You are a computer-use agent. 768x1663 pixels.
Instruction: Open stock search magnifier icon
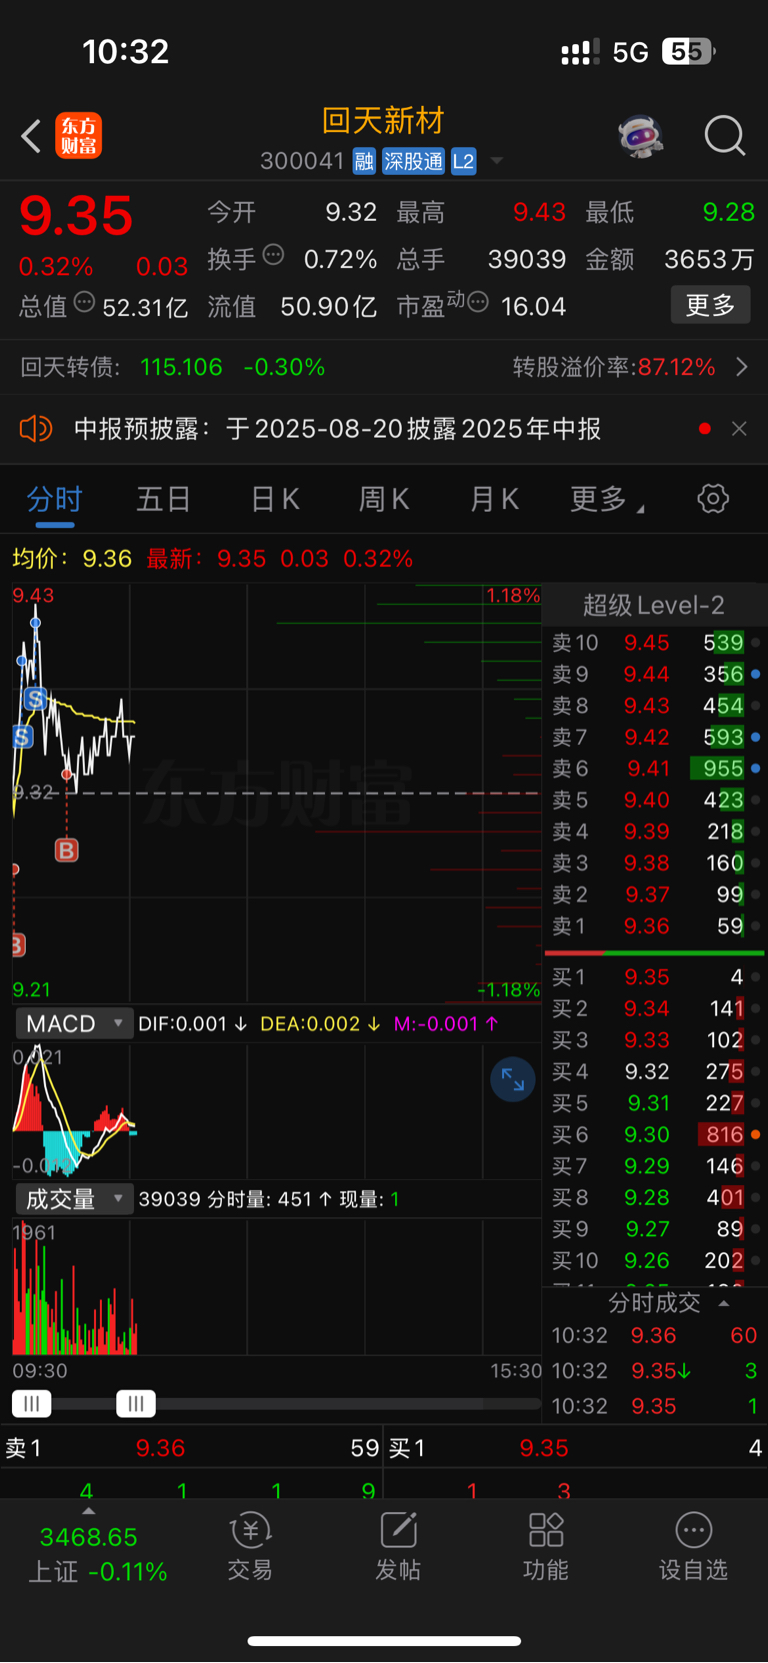pos(725,135)
